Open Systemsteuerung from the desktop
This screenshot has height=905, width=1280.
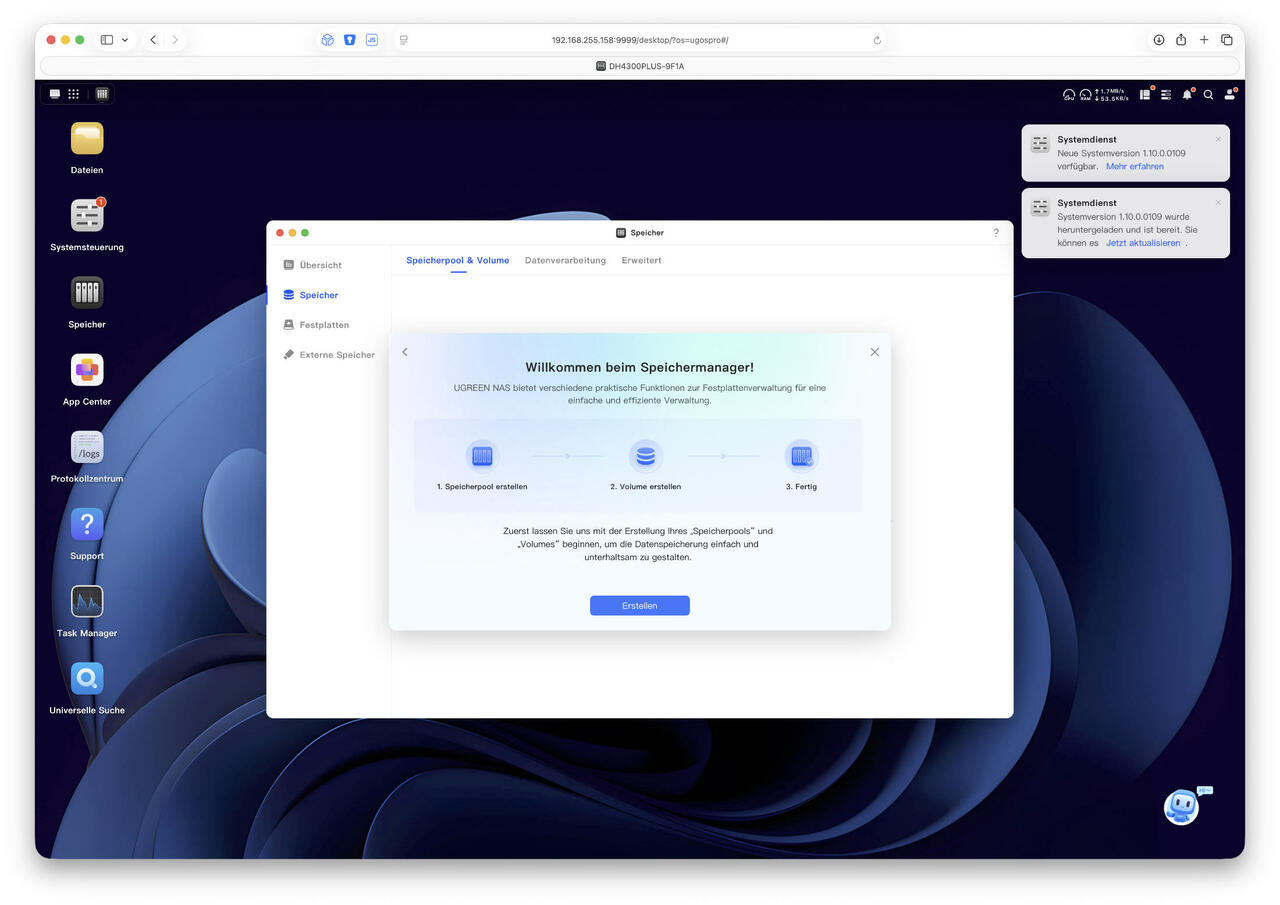(x=87, y=216)
